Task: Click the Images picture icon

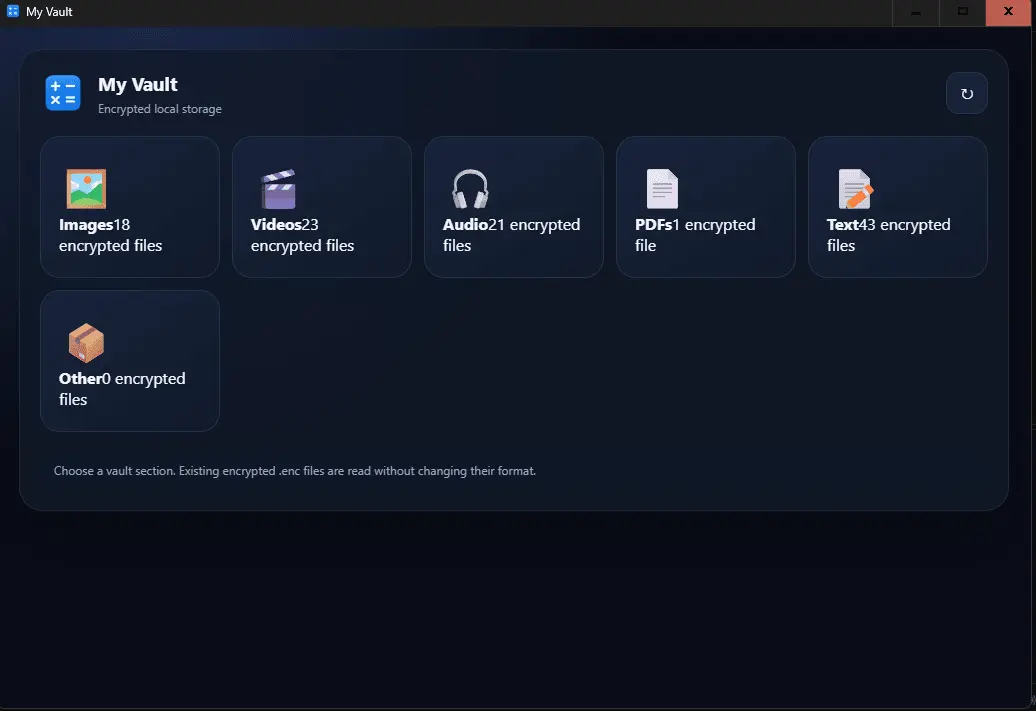Action: (x=86, y=189)
